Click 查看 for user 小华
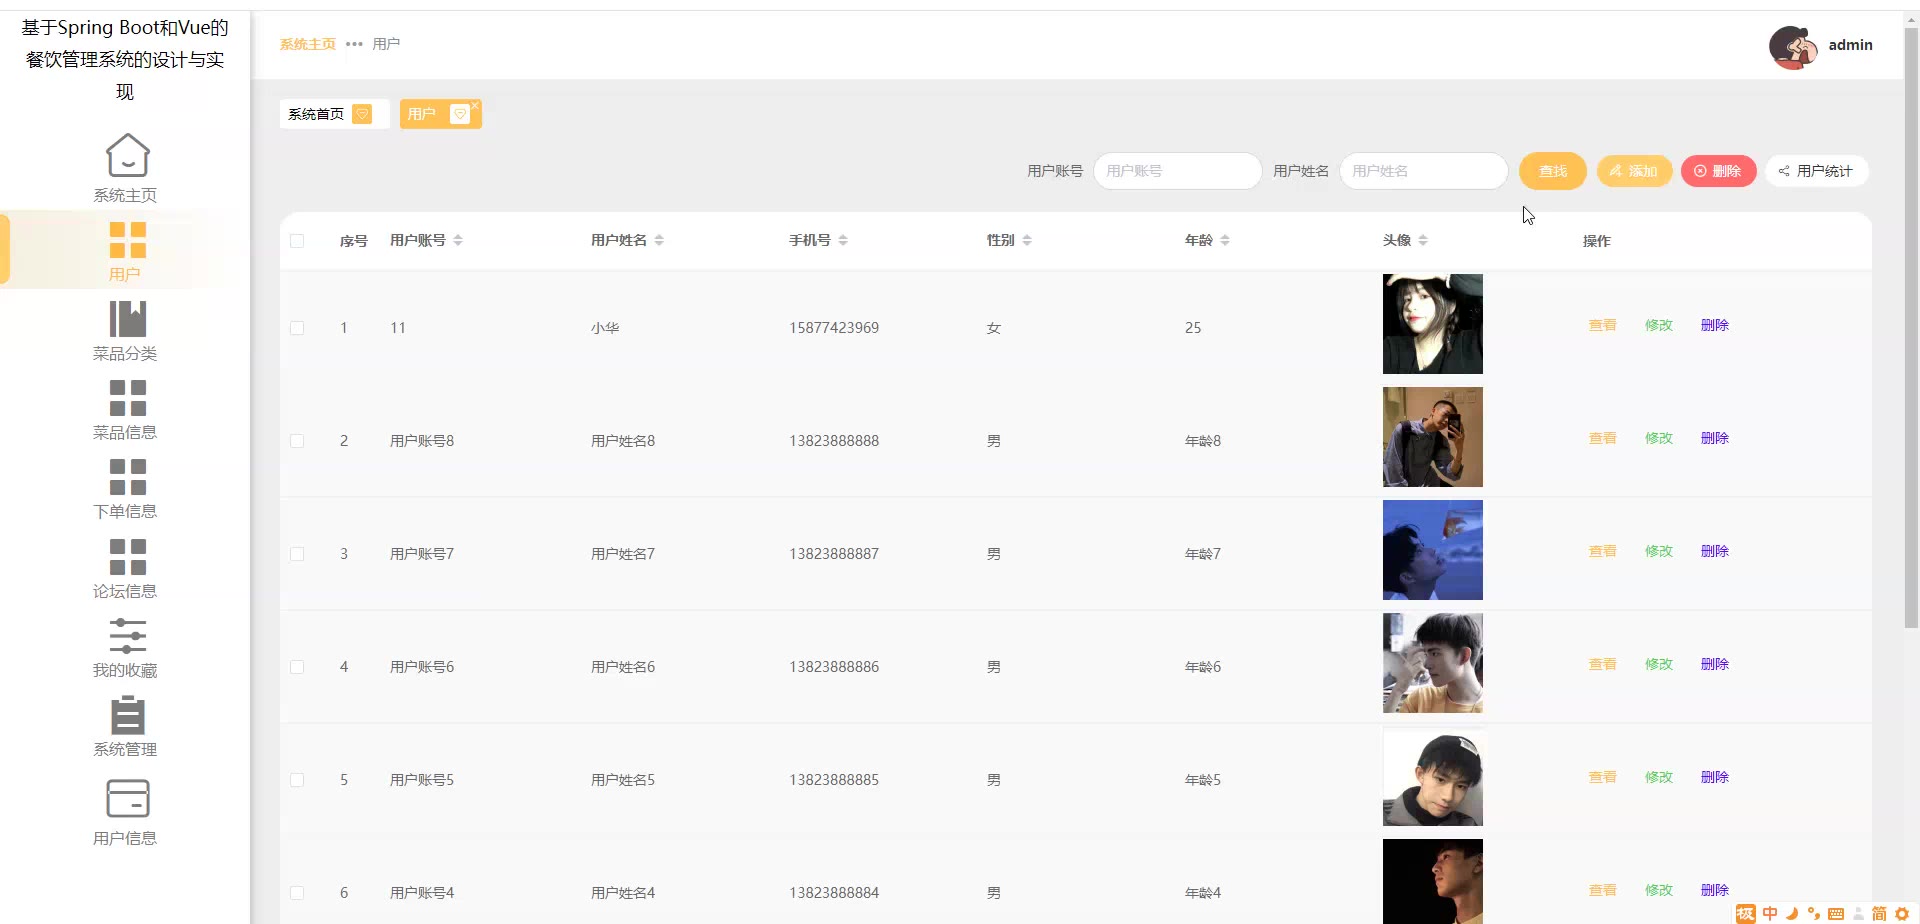Image resolution: width=1920 pixels, height=924 pixels. (x=1602, y=325)
